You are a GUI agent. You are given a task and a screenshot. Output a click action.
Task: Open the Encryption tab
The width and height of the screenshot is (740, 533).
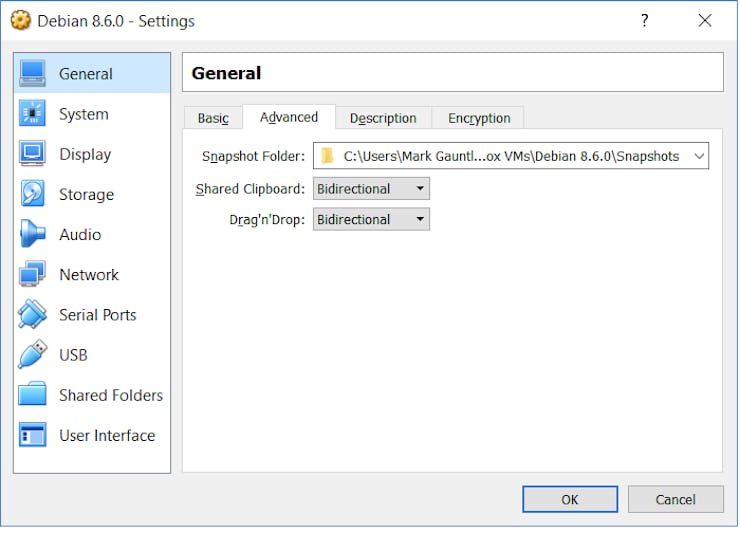pyautogui.click(x=479, y=118)
